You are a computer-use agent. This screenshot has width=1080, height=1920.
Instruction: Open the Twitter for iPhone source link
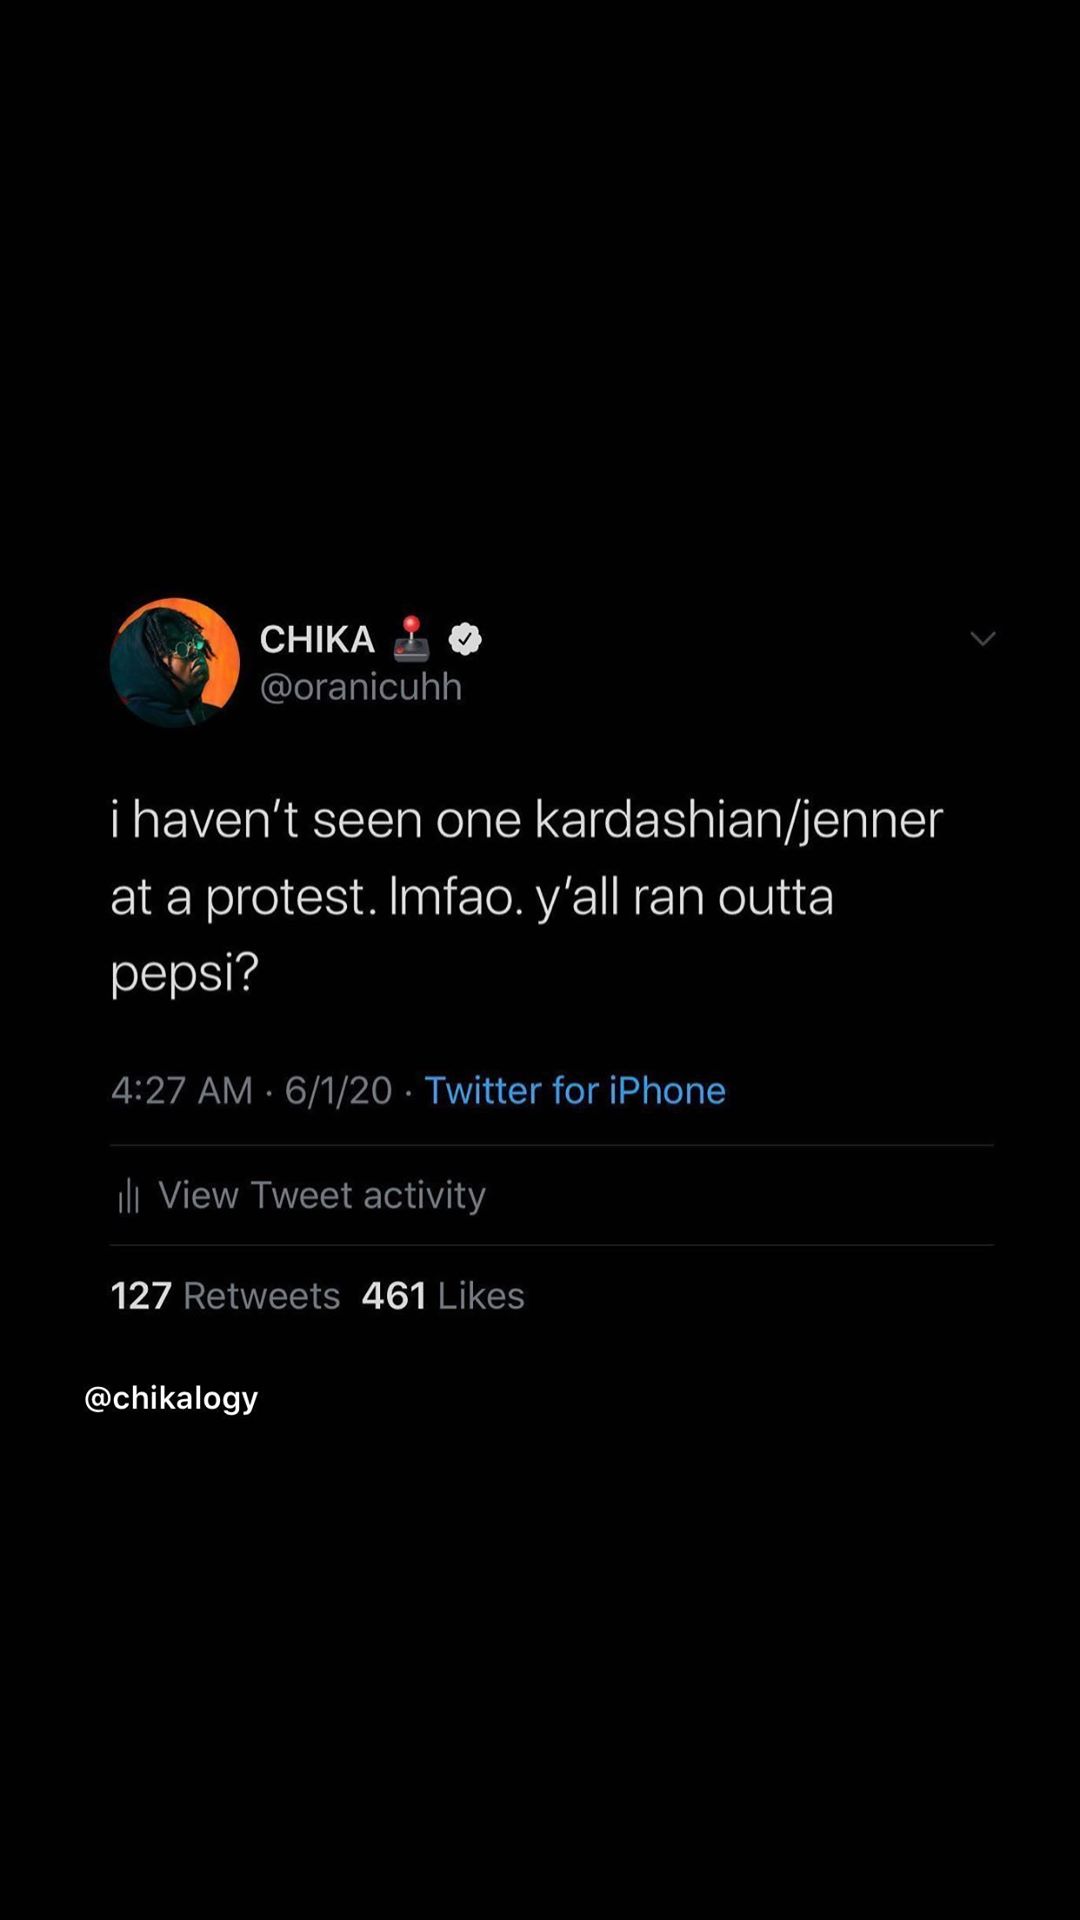coord(575,1090)
